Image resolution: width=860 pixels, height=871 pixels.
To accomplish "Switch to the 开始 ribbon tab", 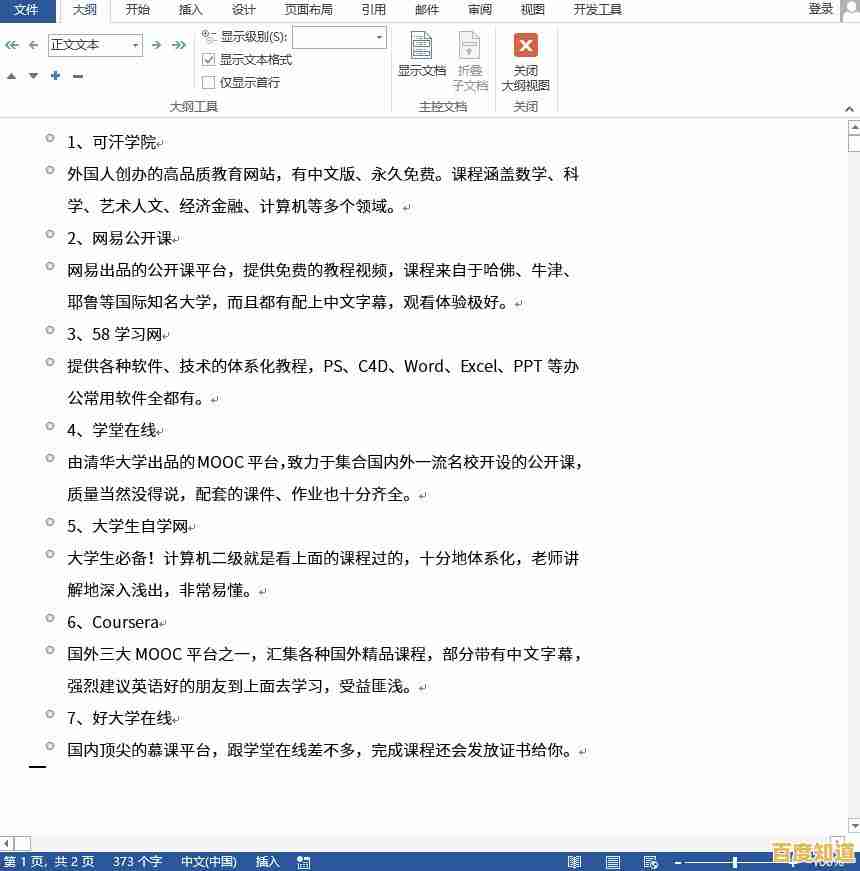I will coord(139,10).
